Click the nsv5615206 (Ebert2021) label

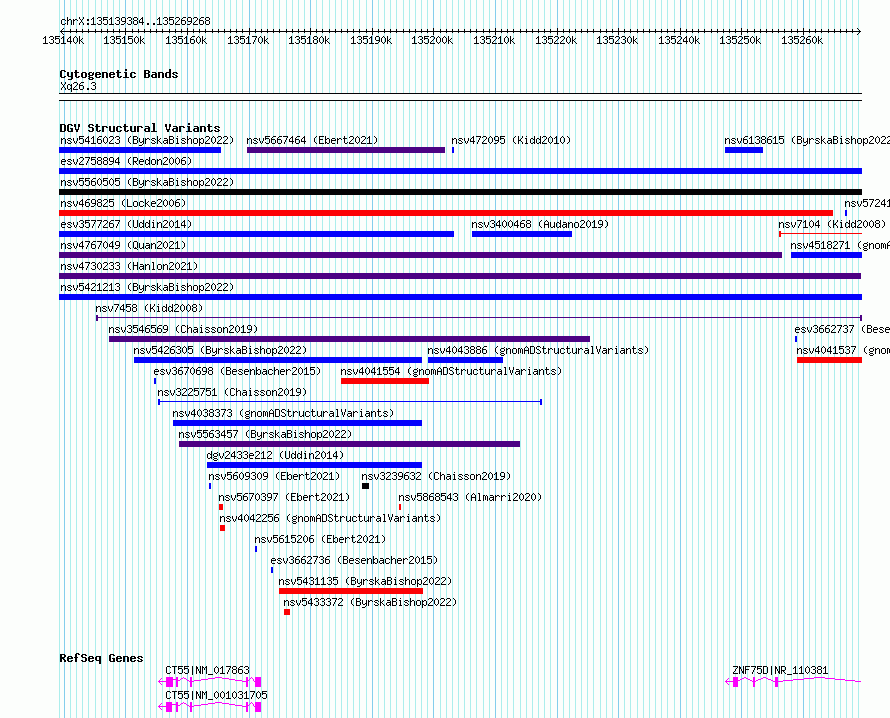point(320,539)
